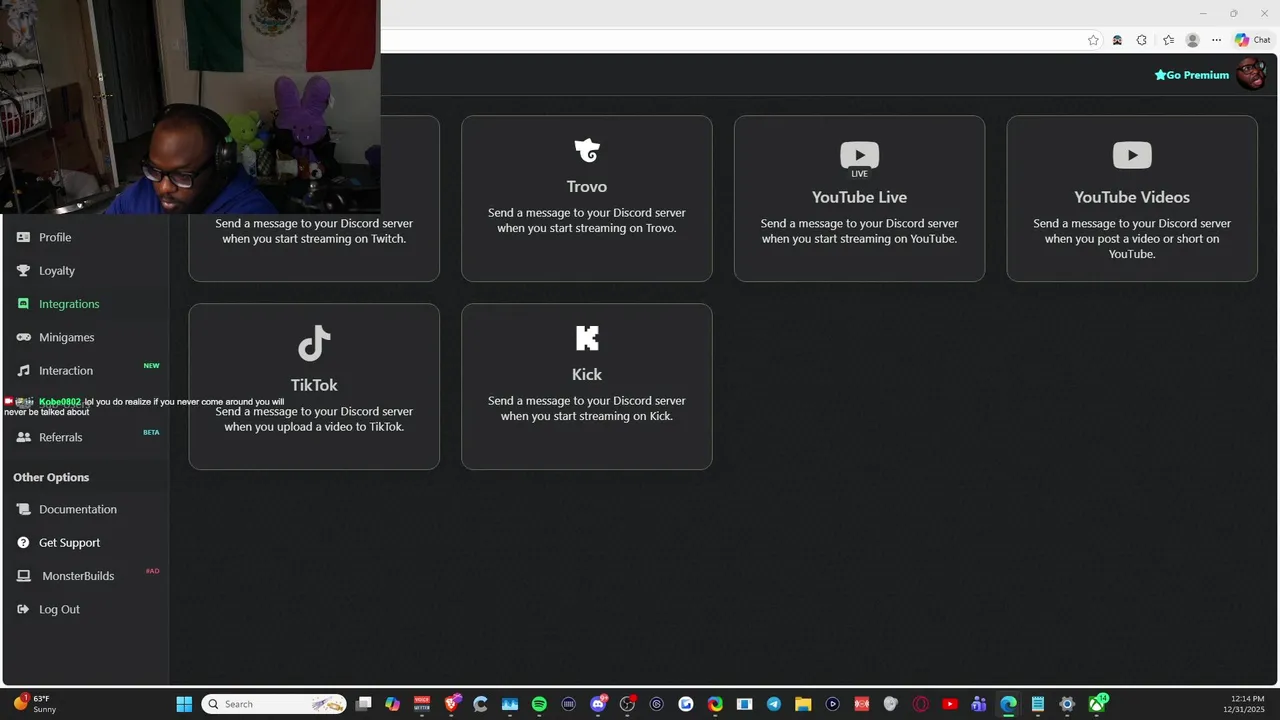The image size is (1280, 720).
Task: Open Discord from the taskbar
Action: tap(598, 704)
